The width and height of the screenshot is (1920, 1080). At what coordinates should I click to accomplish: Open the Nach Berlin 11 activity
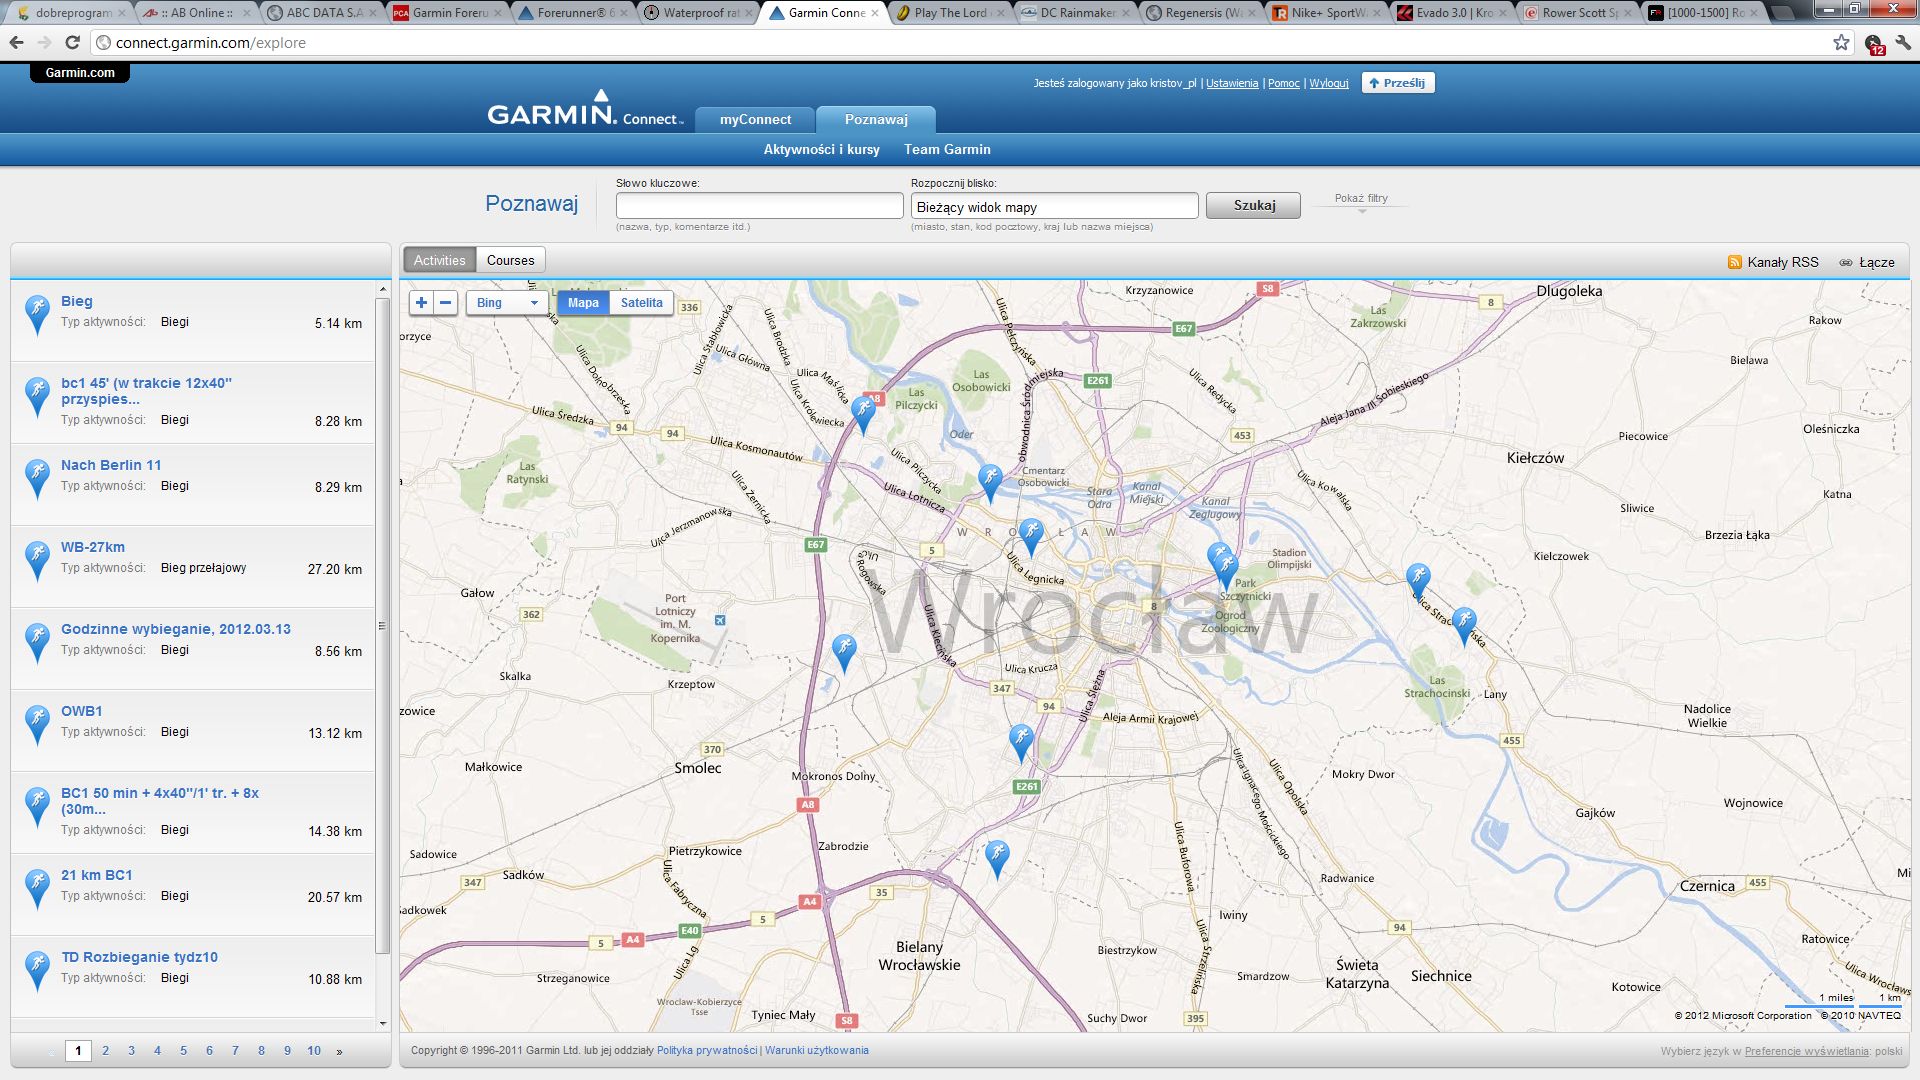coord(111,465)
